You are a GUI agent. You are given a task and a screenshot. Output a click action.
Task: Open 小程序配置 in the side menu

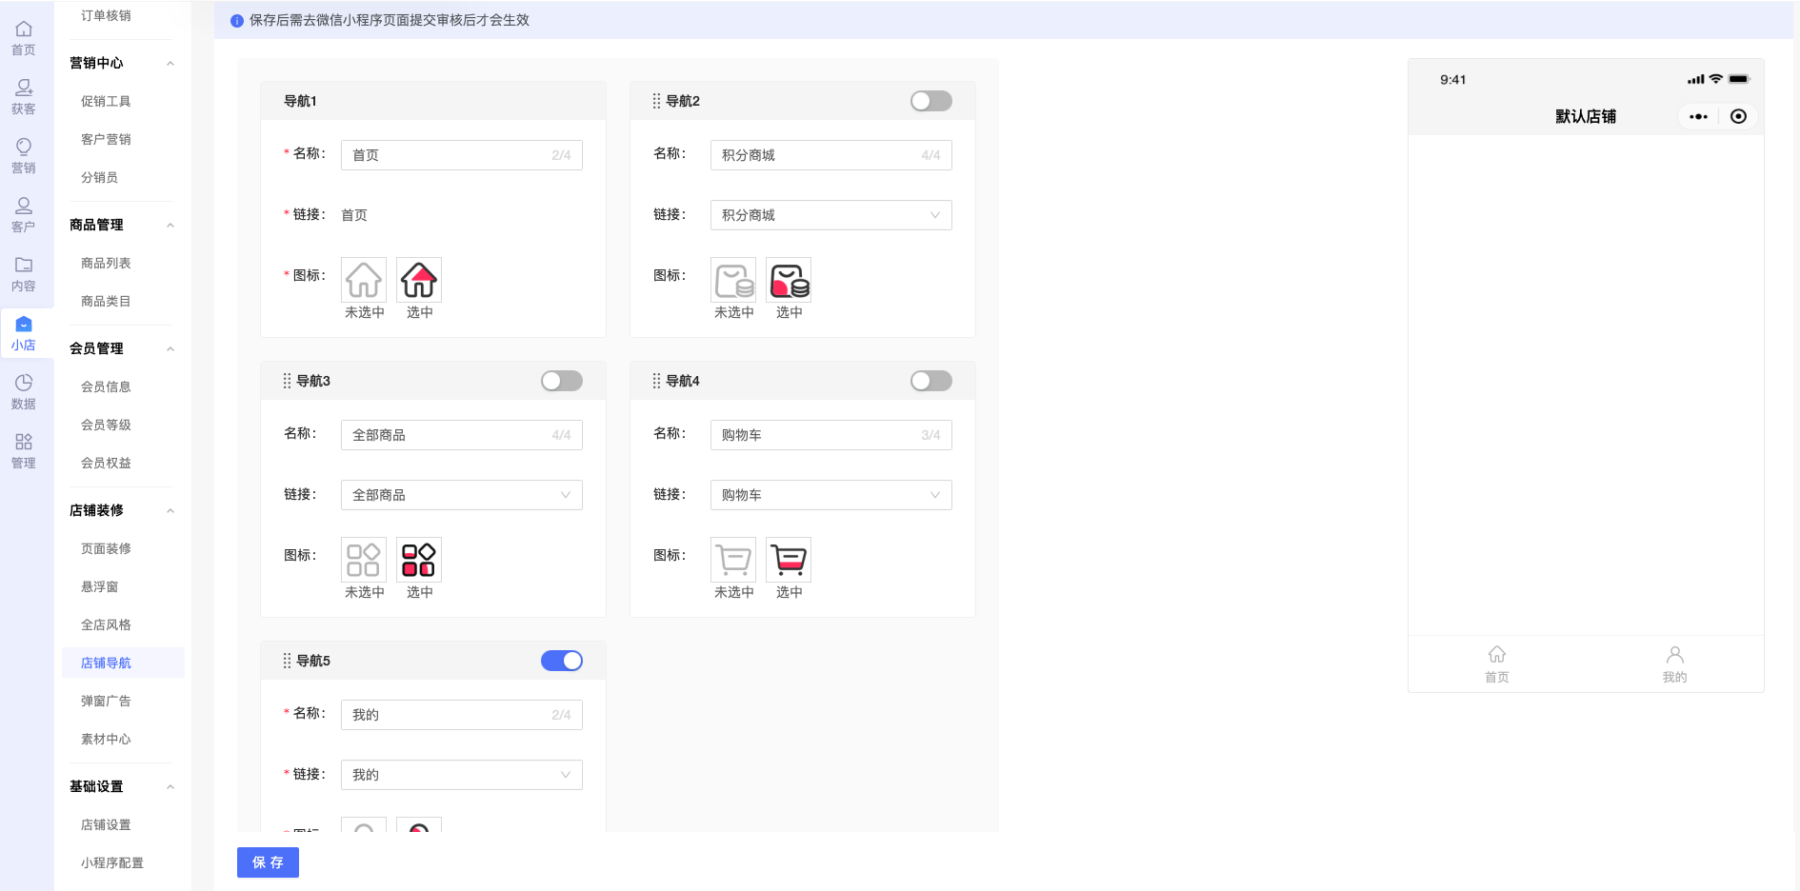coord(112,863)
